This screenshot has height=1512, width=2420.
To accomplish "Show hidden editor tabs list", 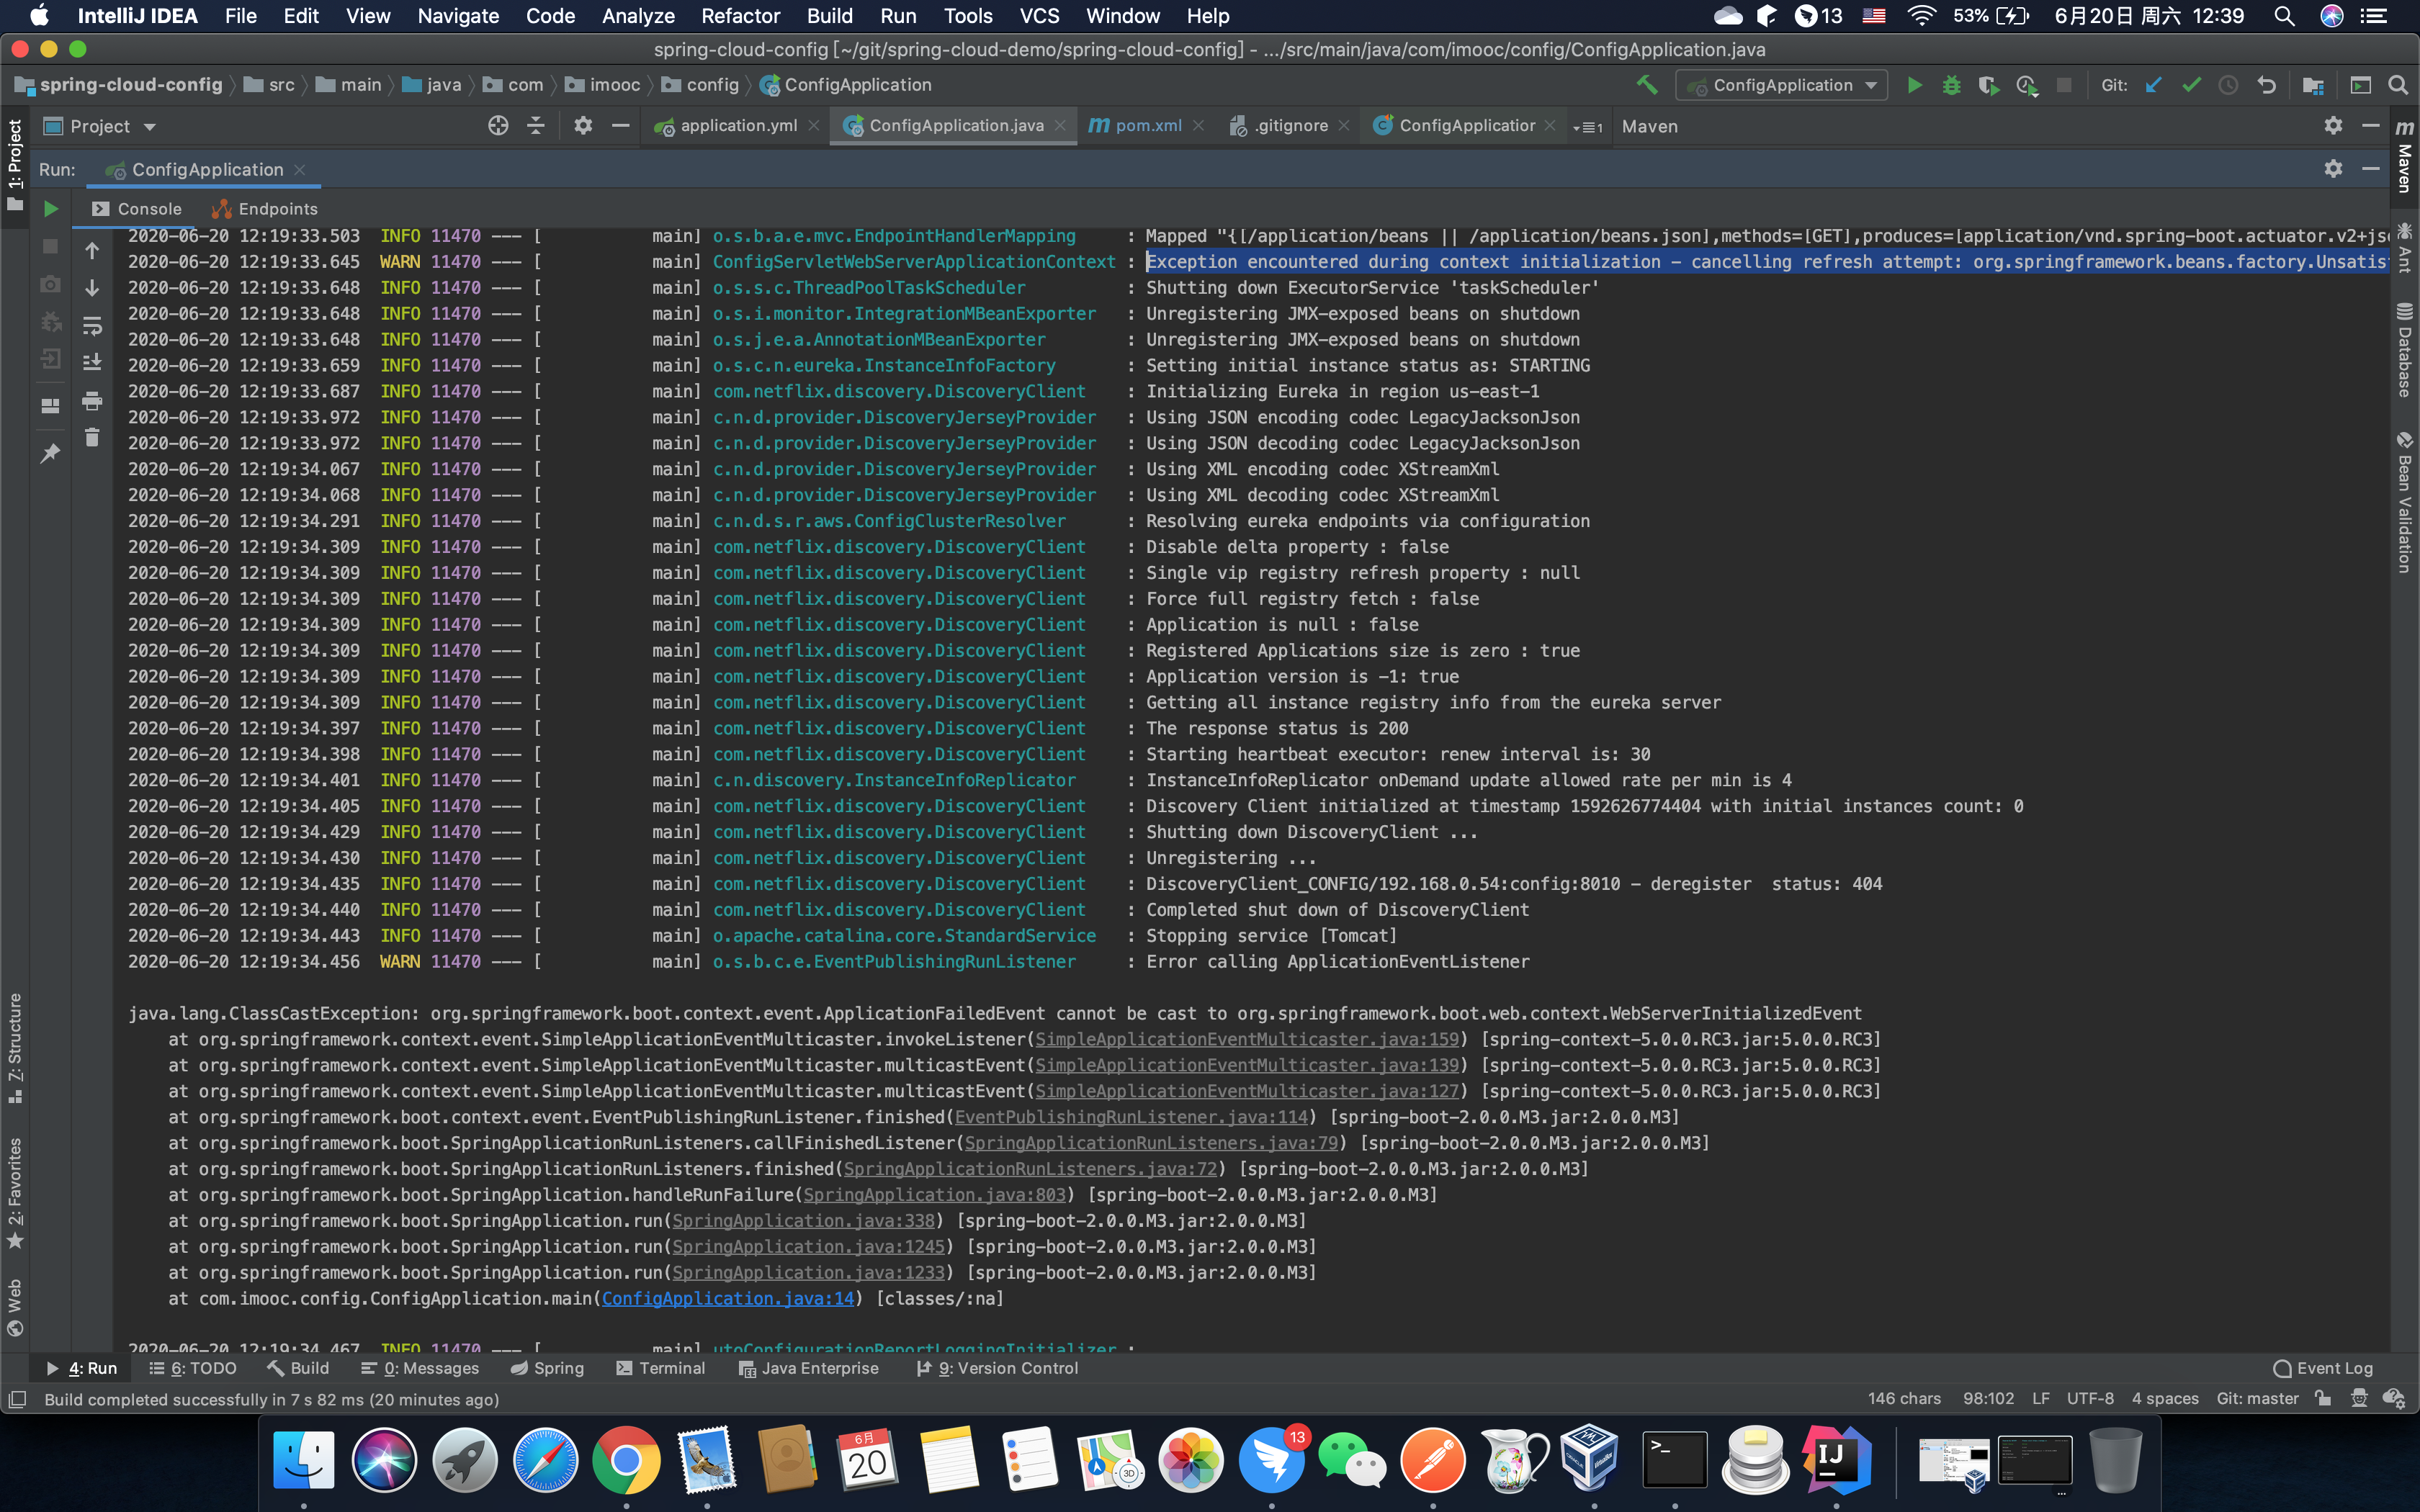I will (1587, 127).
